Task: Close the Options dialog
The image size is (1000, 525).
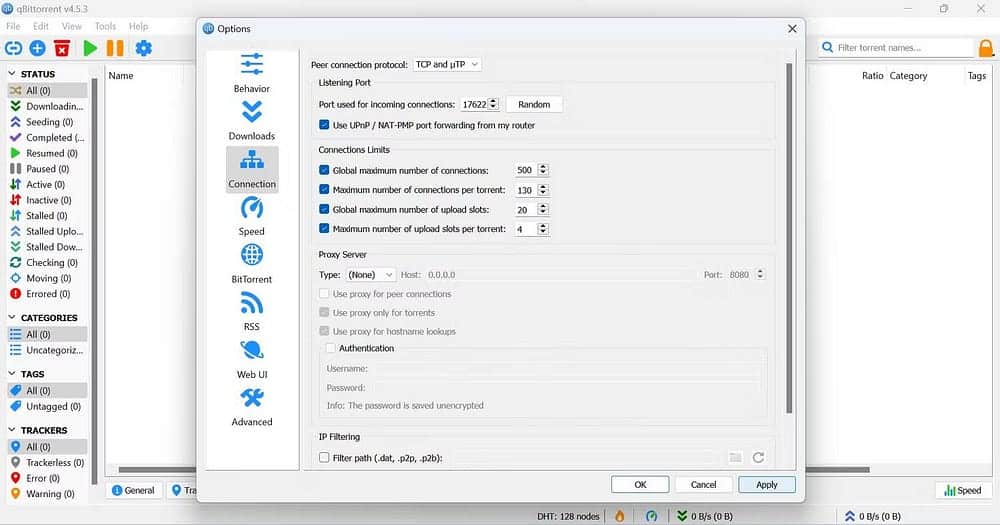Action: click(x=792, y=29)
